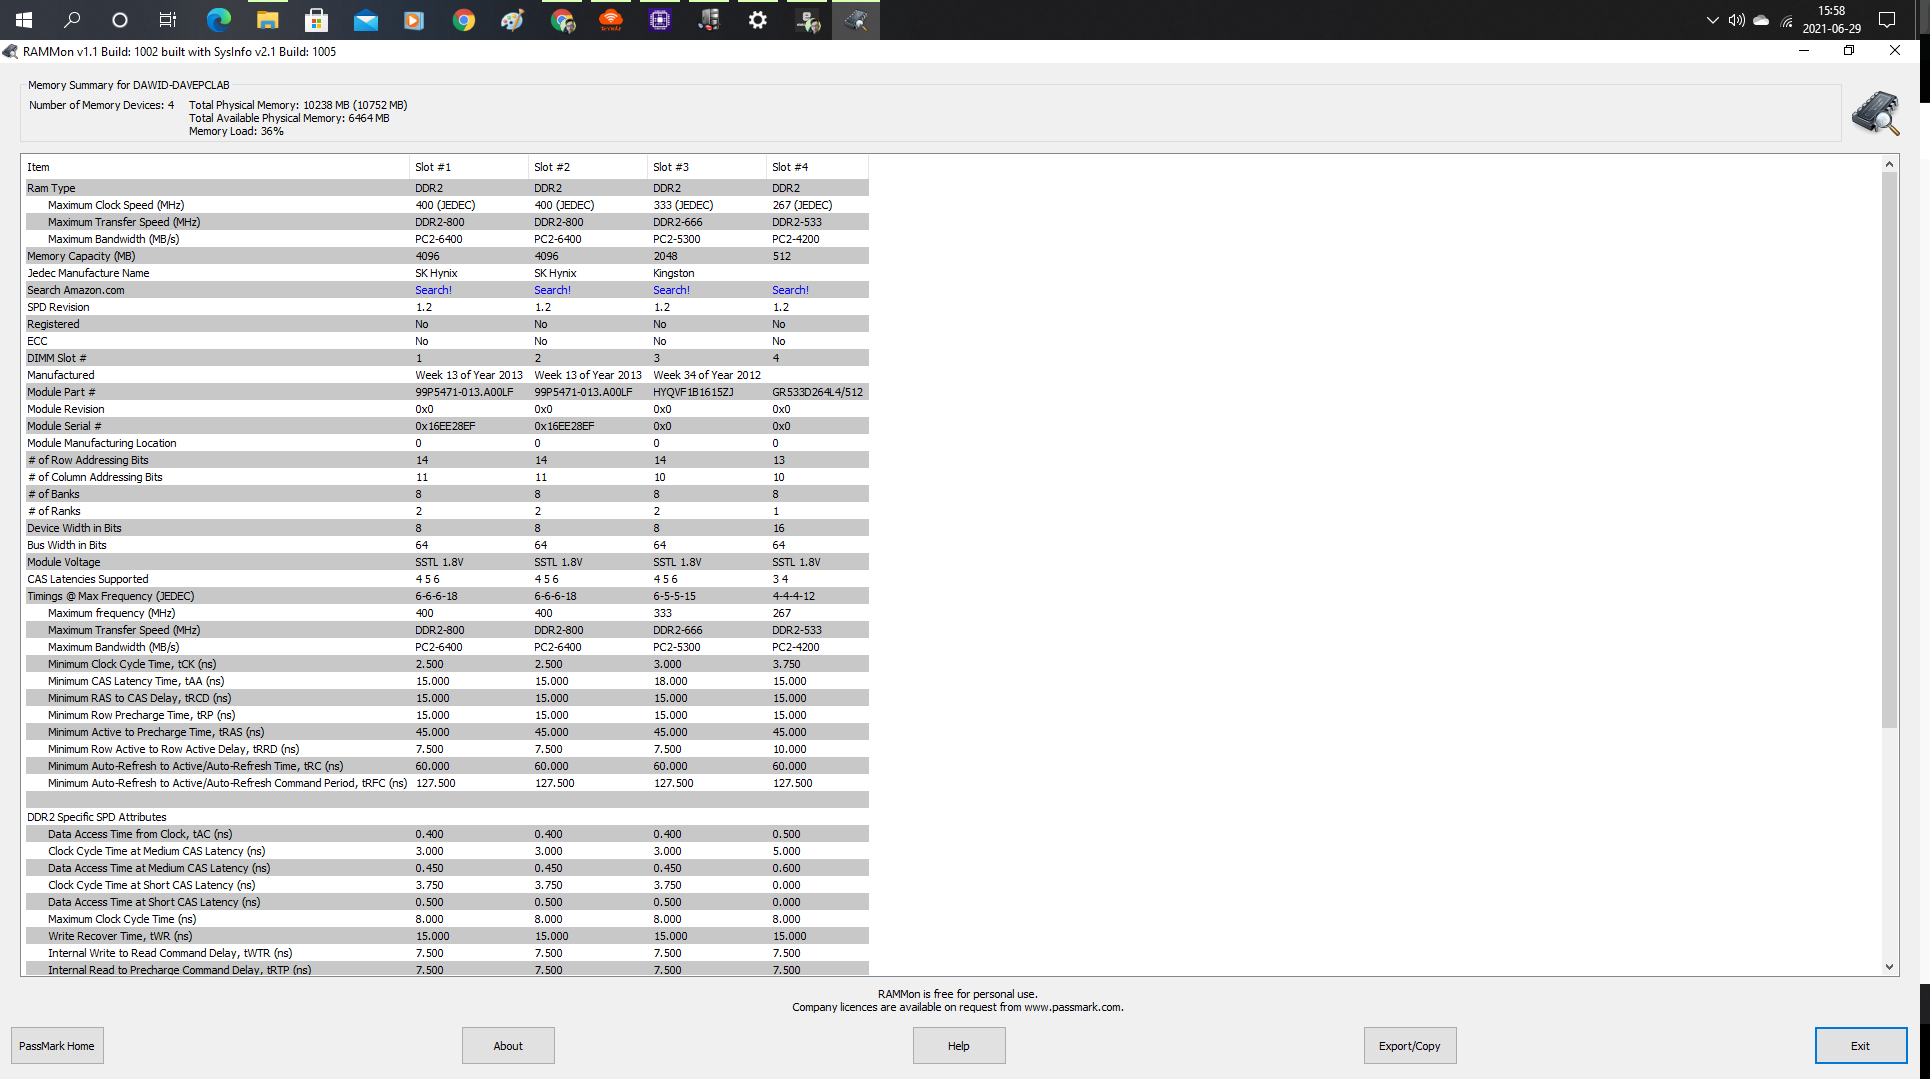Show hidden system tray icons
The image size is (1930, 1079).
1712,20
